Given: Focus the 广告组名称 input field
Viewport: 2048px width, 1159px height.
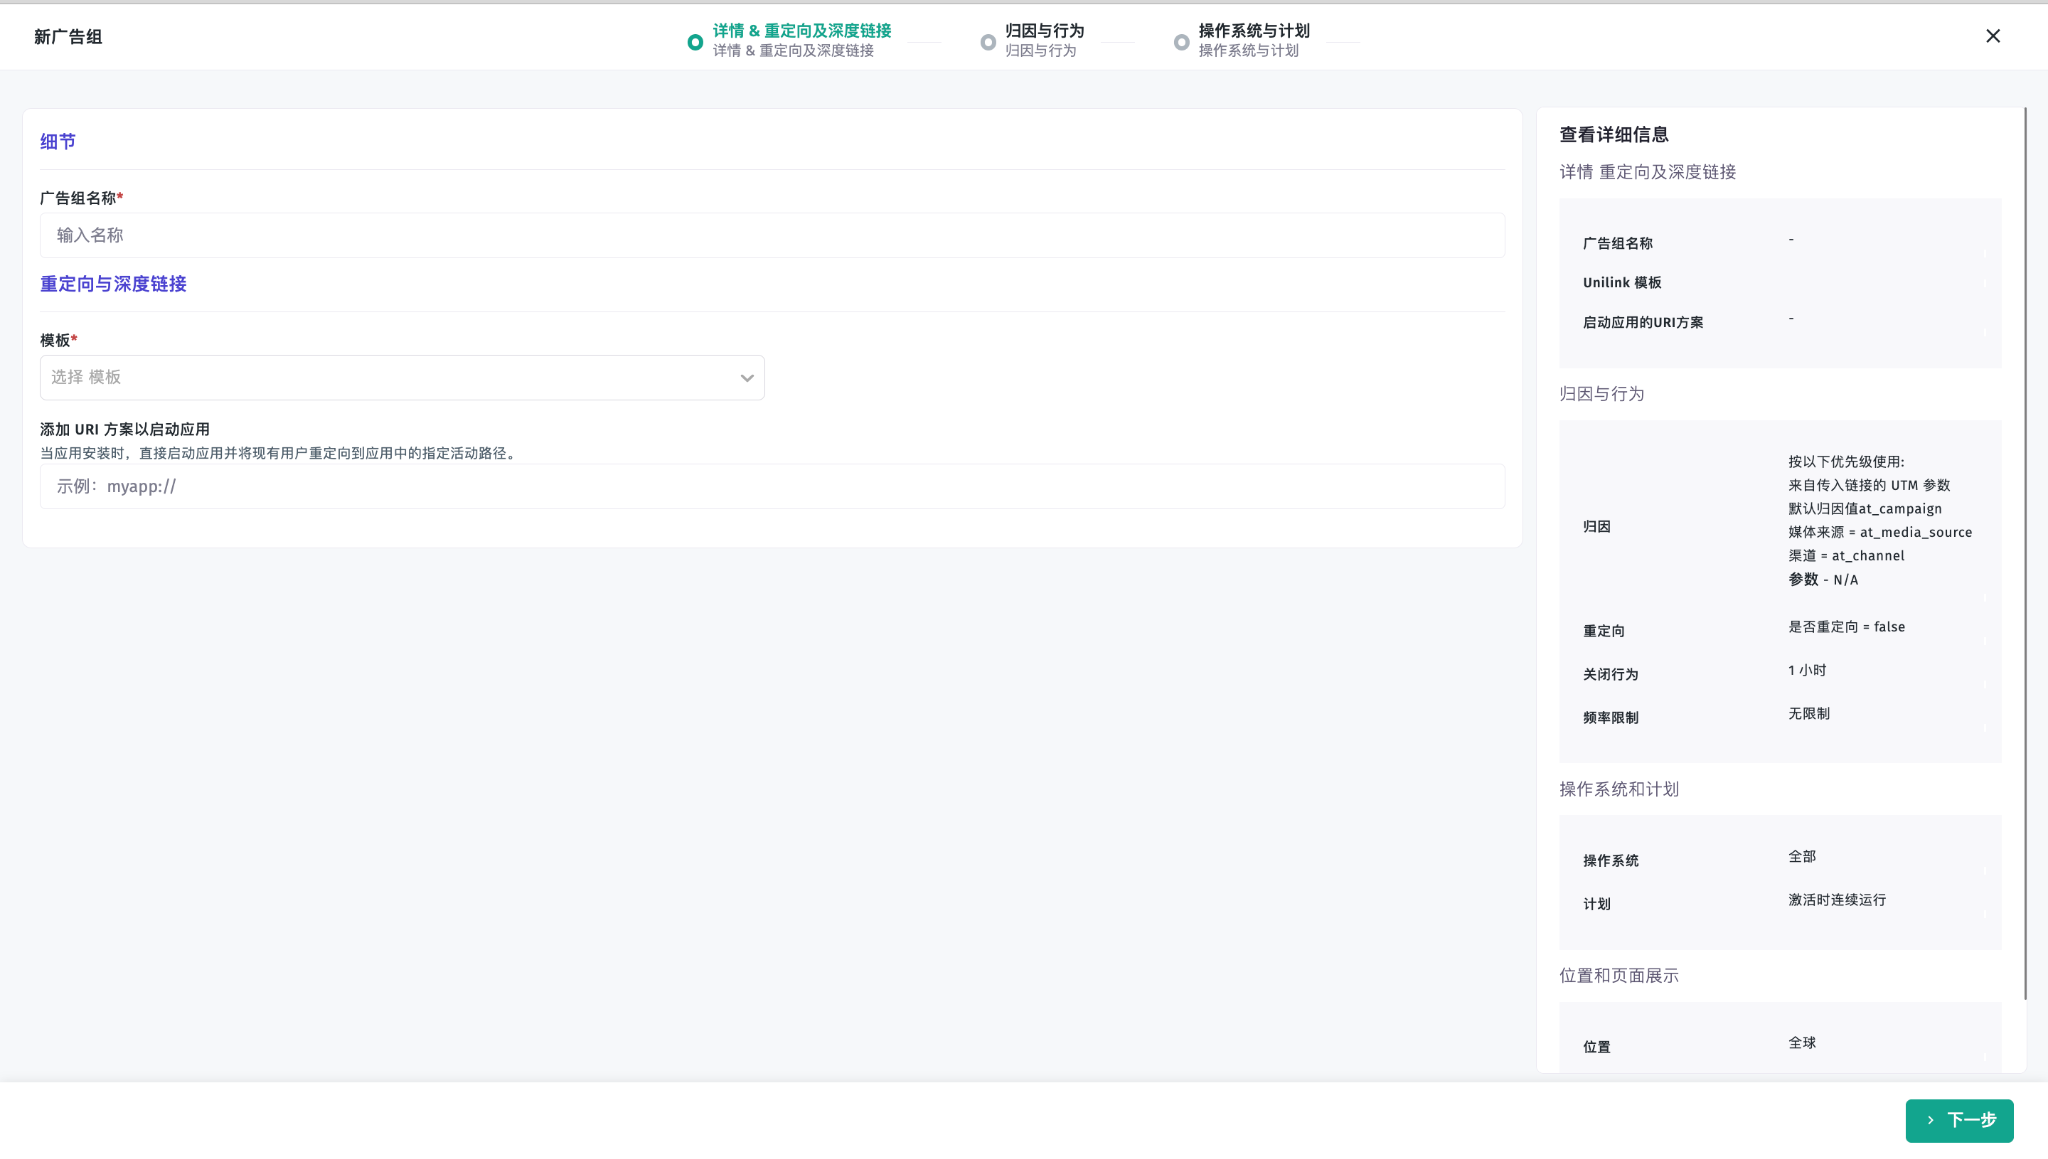Looking at the screenshot, I should (x=772, y=235).
